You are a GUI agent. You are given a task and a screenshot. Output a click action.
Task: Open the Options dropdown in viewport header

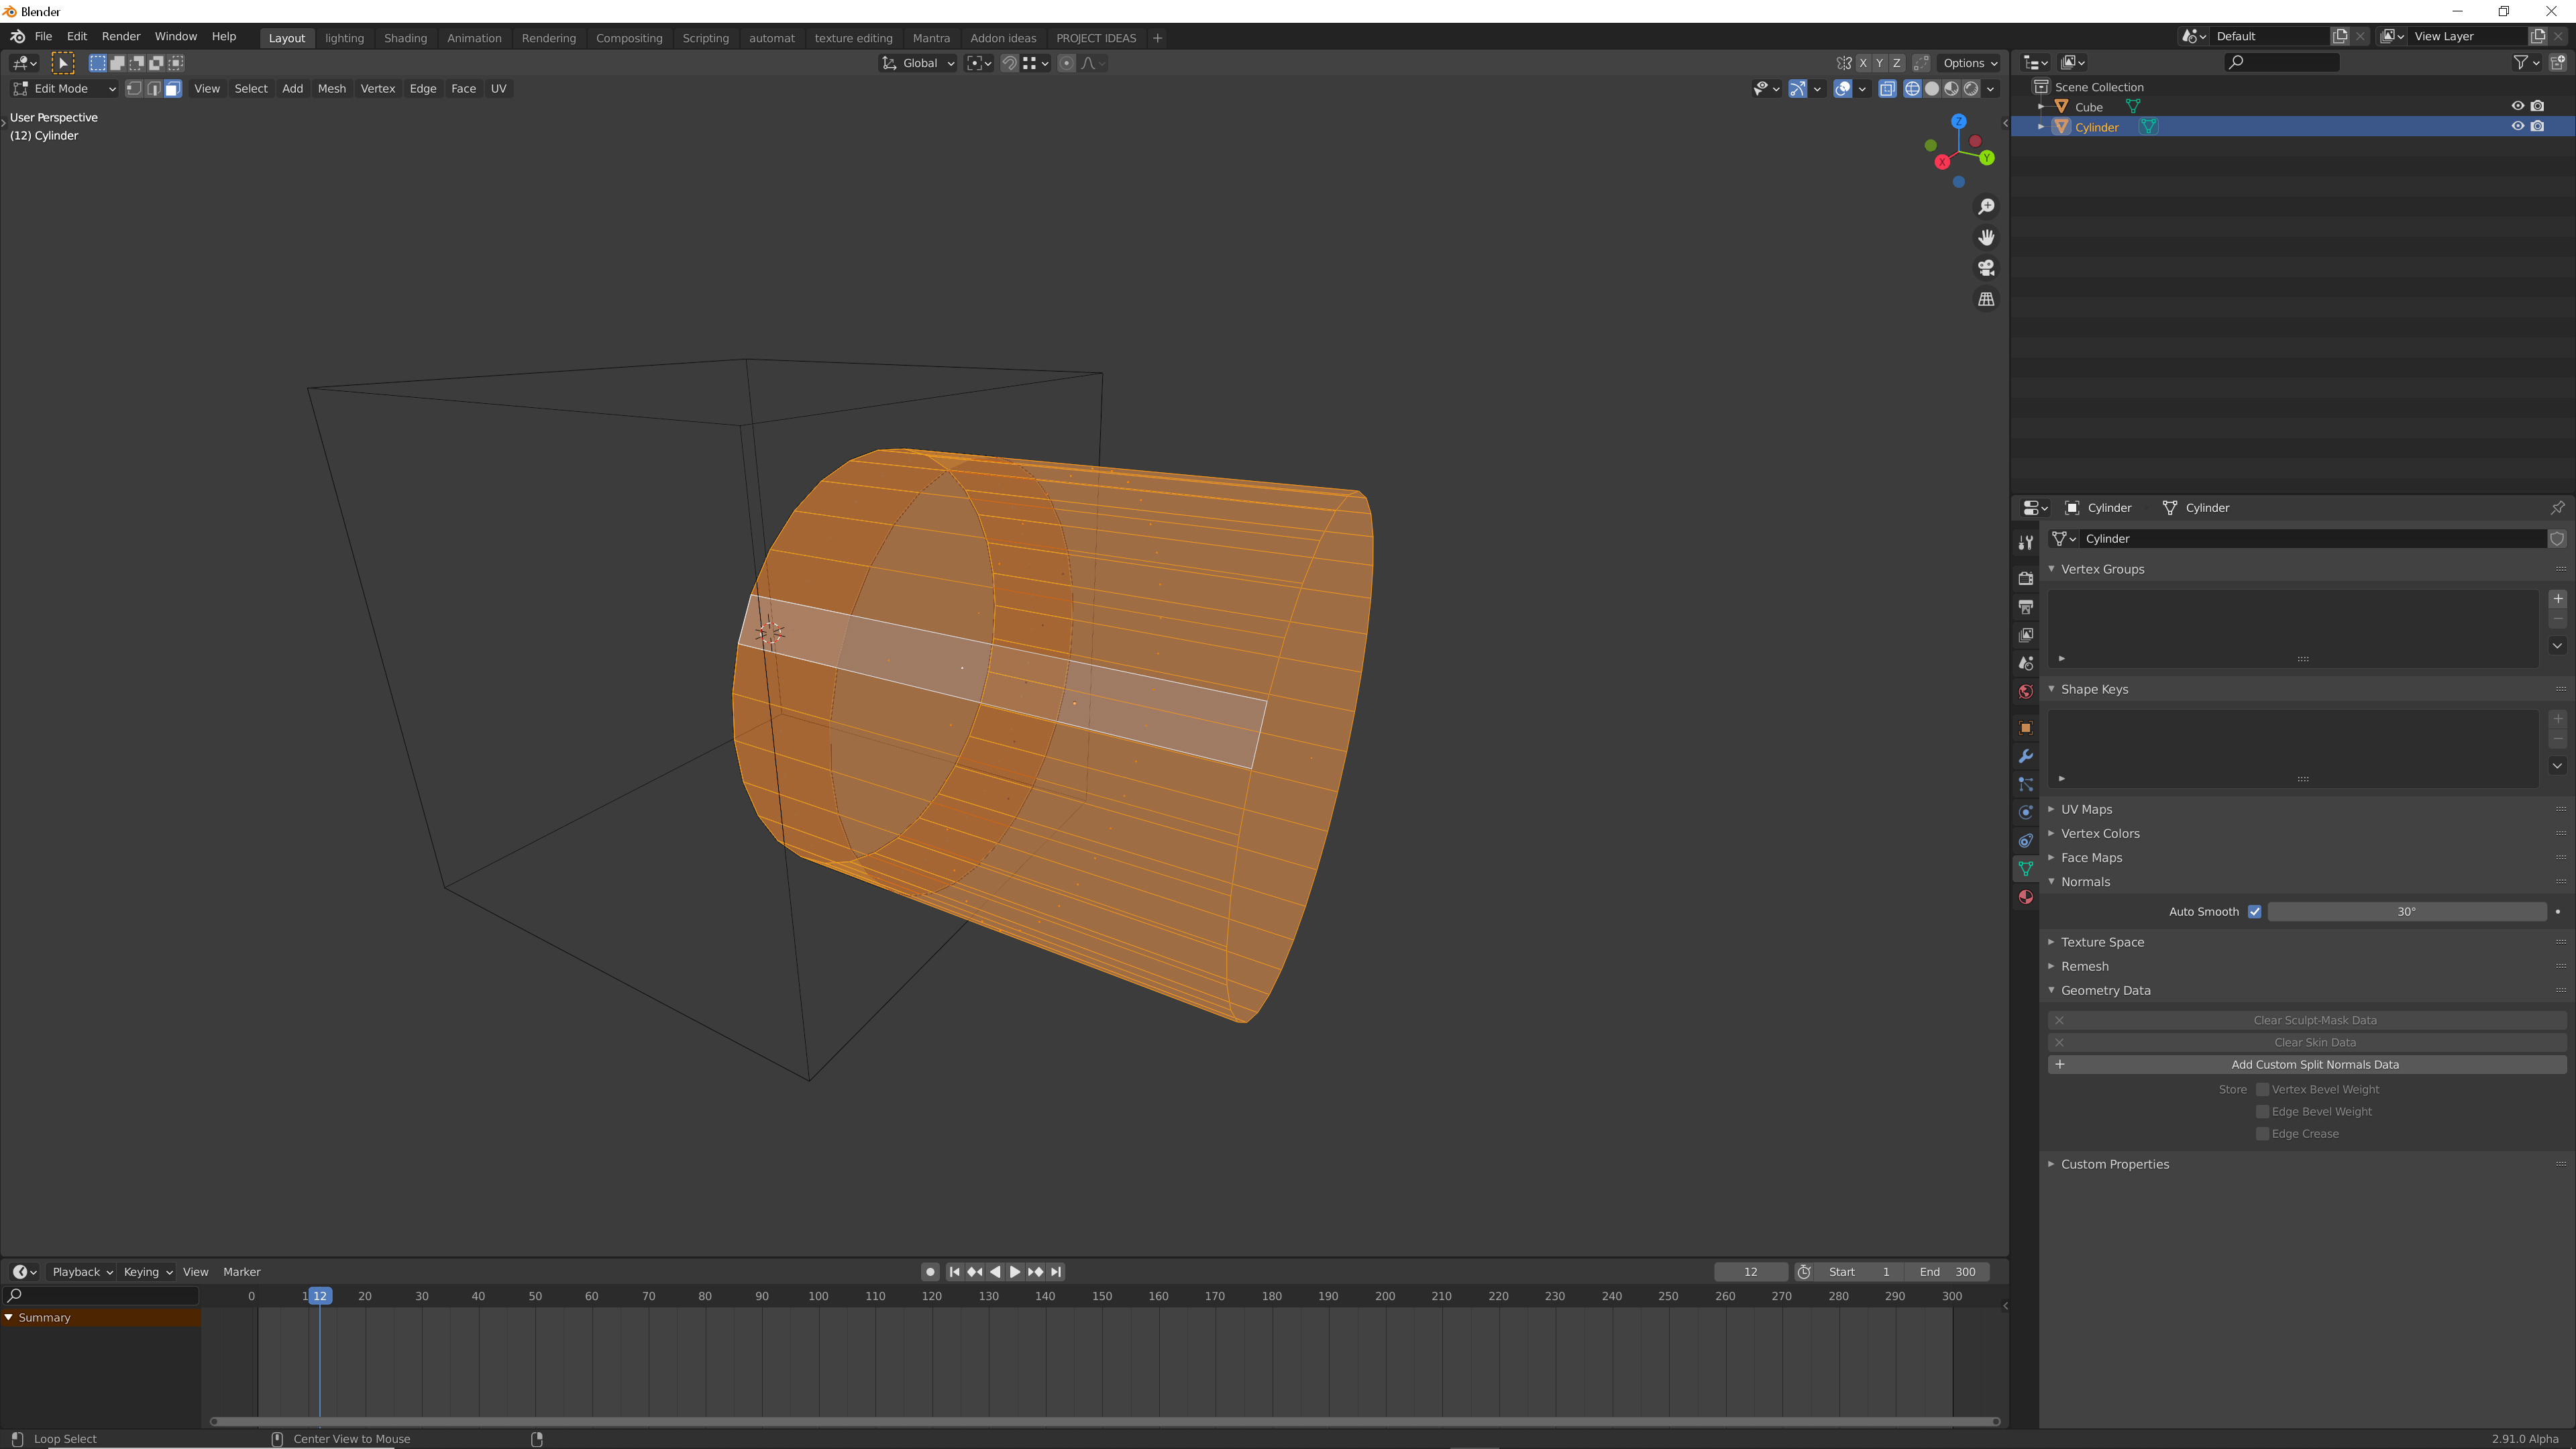pos(1969,63)
